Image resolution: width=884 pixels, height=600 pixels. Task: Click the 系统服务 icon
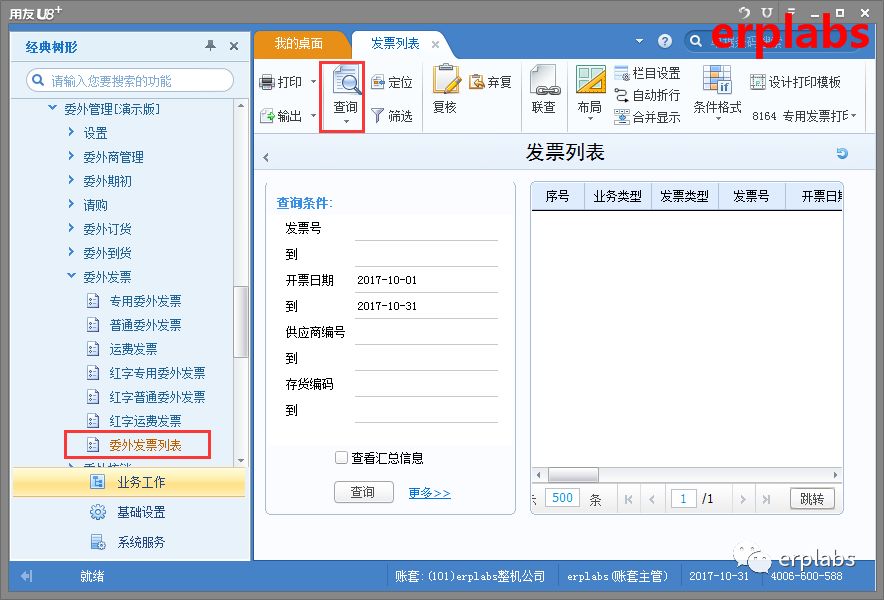coord(98,542)
